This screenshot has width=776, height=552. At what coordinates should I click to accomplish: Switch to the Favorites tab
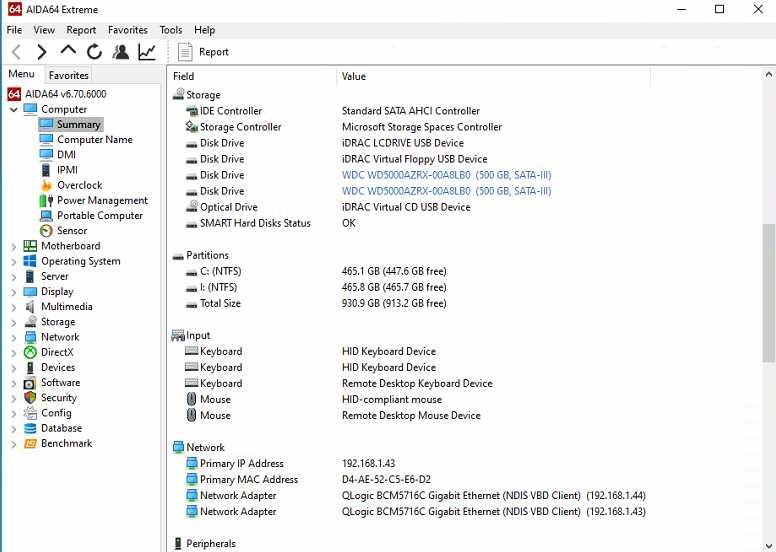[x=68, y=75]
